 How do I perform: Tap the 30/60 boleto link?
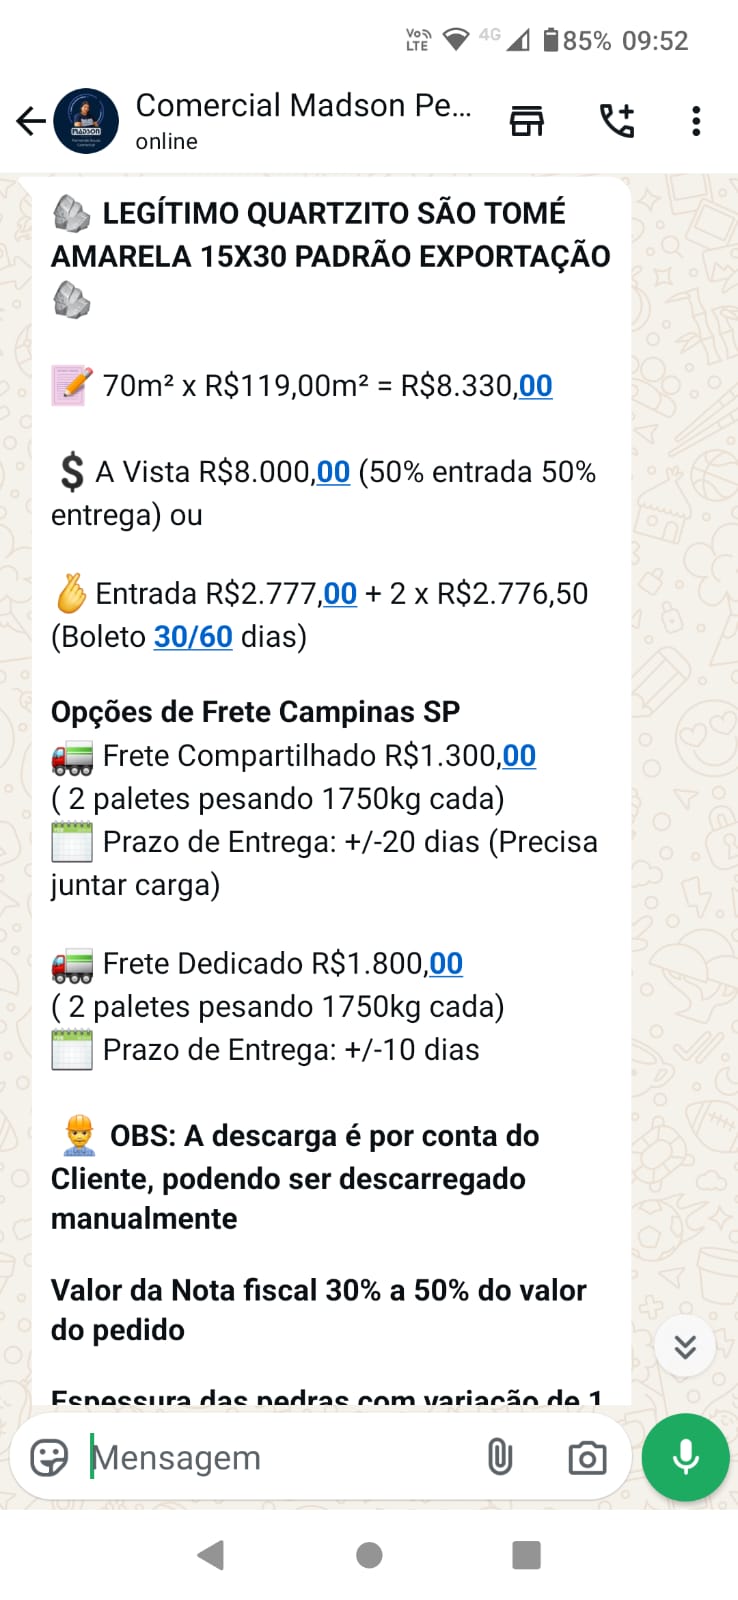click(193, 637)
